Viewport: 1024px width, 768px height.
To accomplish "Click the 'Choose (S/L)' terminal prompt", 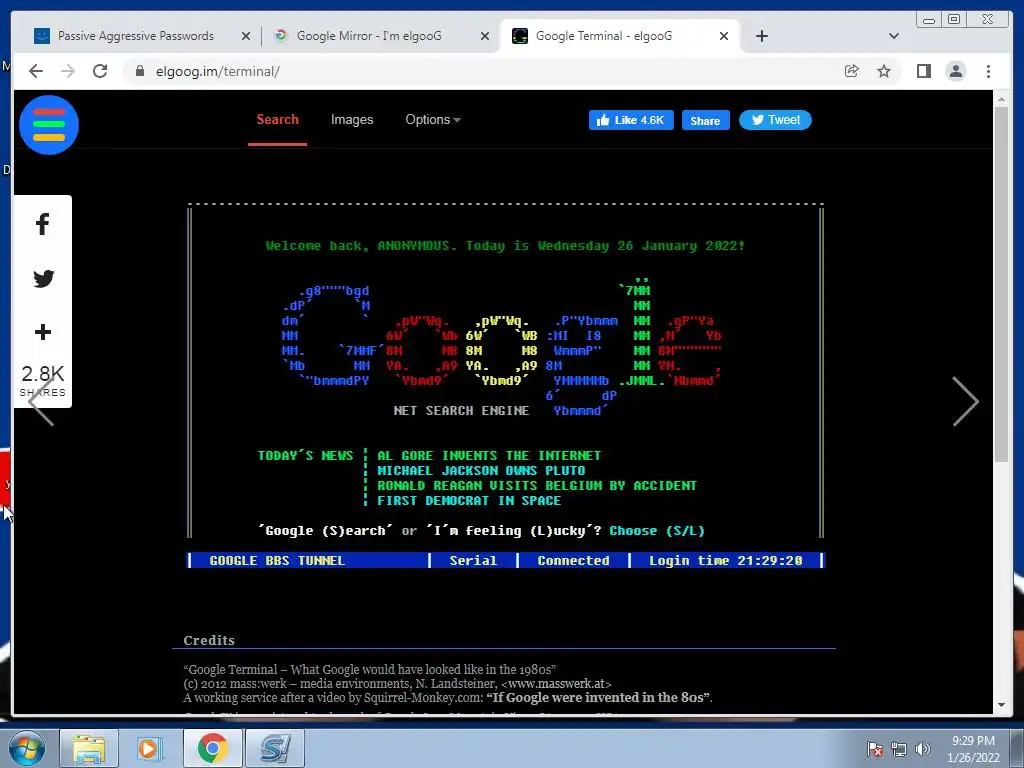I will [657, 531].
